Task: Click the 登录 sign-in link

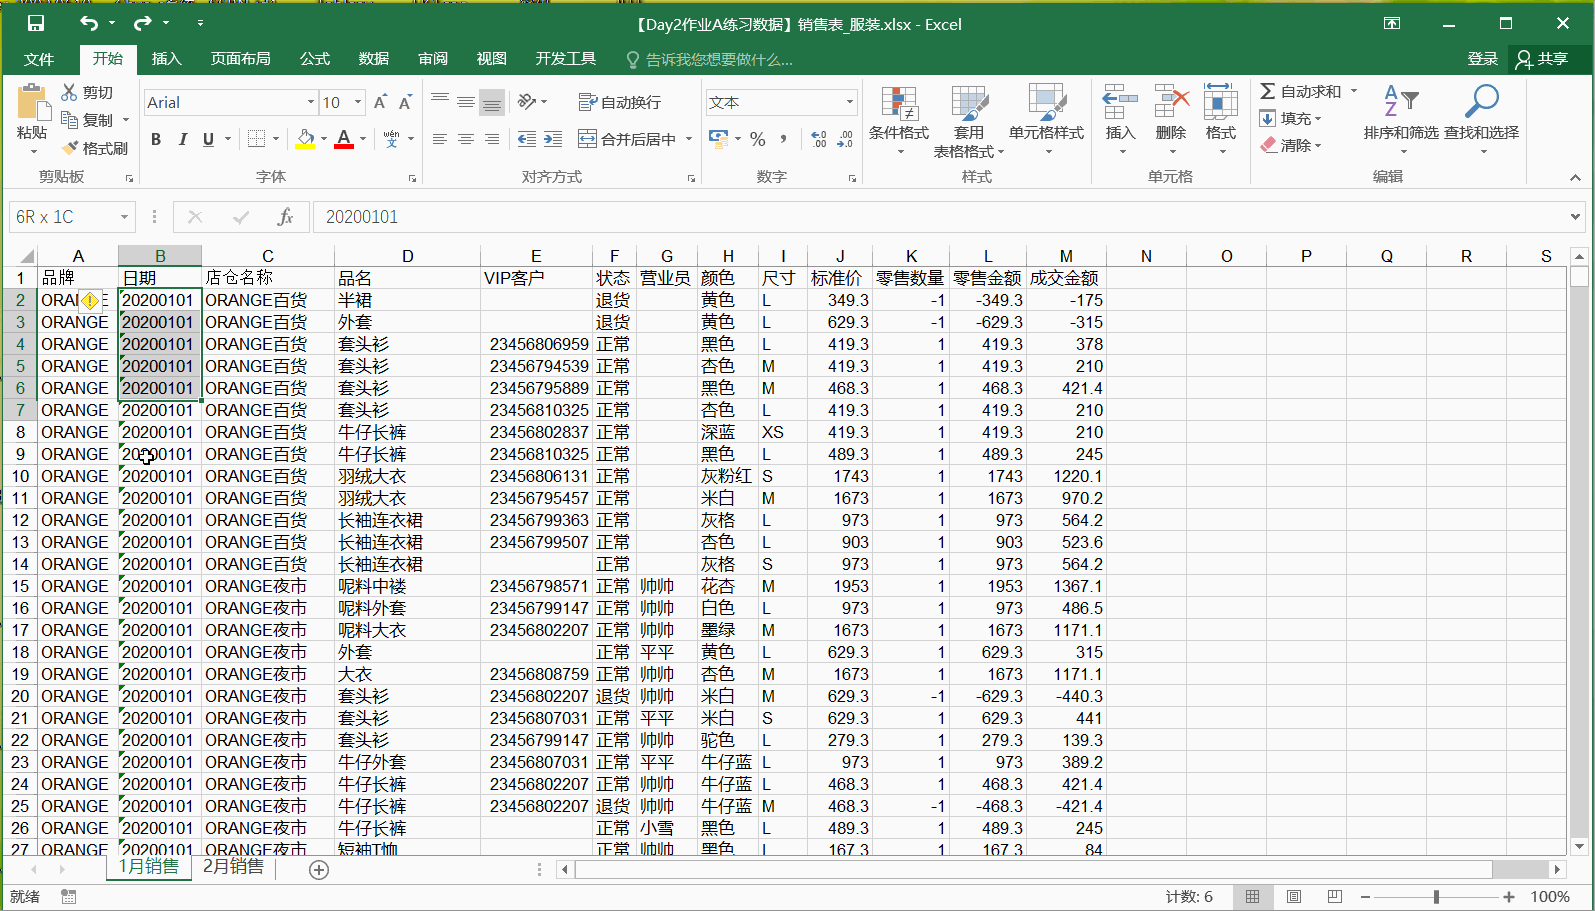Action: [x=1482, y=59]
